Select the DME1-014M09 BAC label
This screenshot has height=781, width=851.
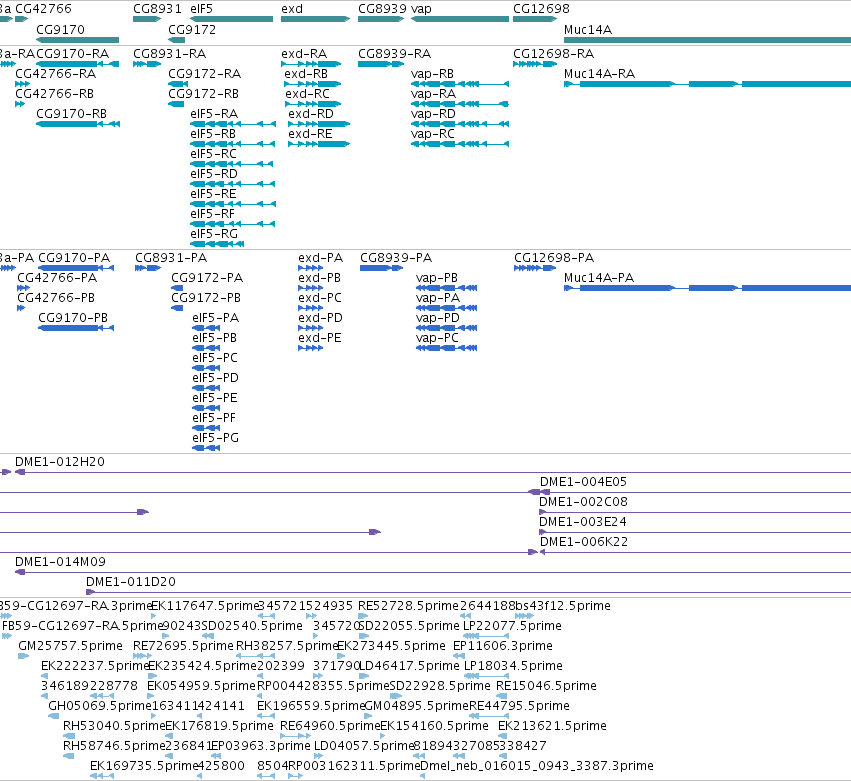[60, 562]
